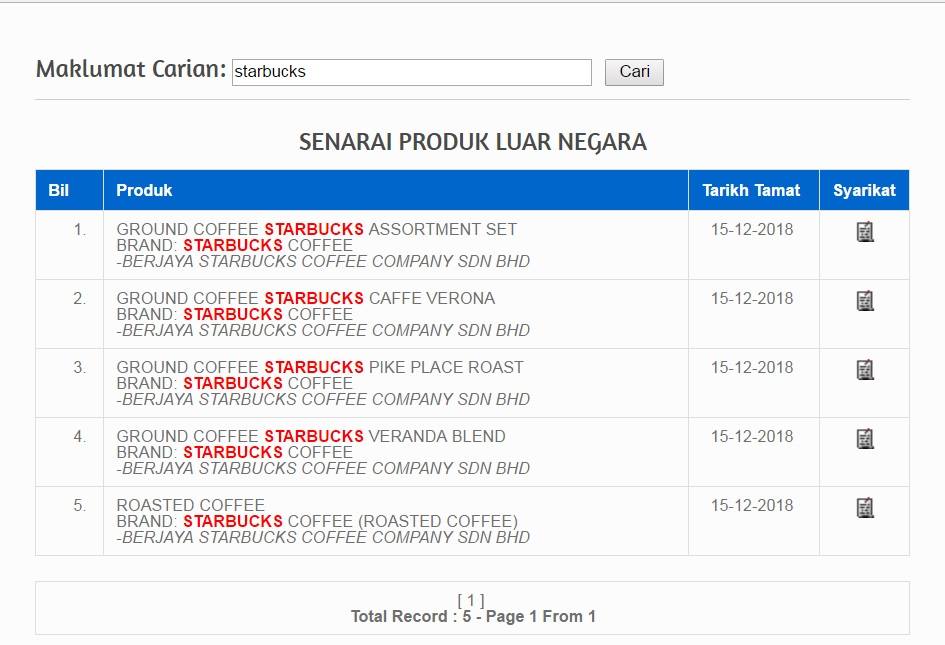This screenshot has width=945, height=645.
Task: Click the Syarikat column header
Action: (x=864, y=190)
